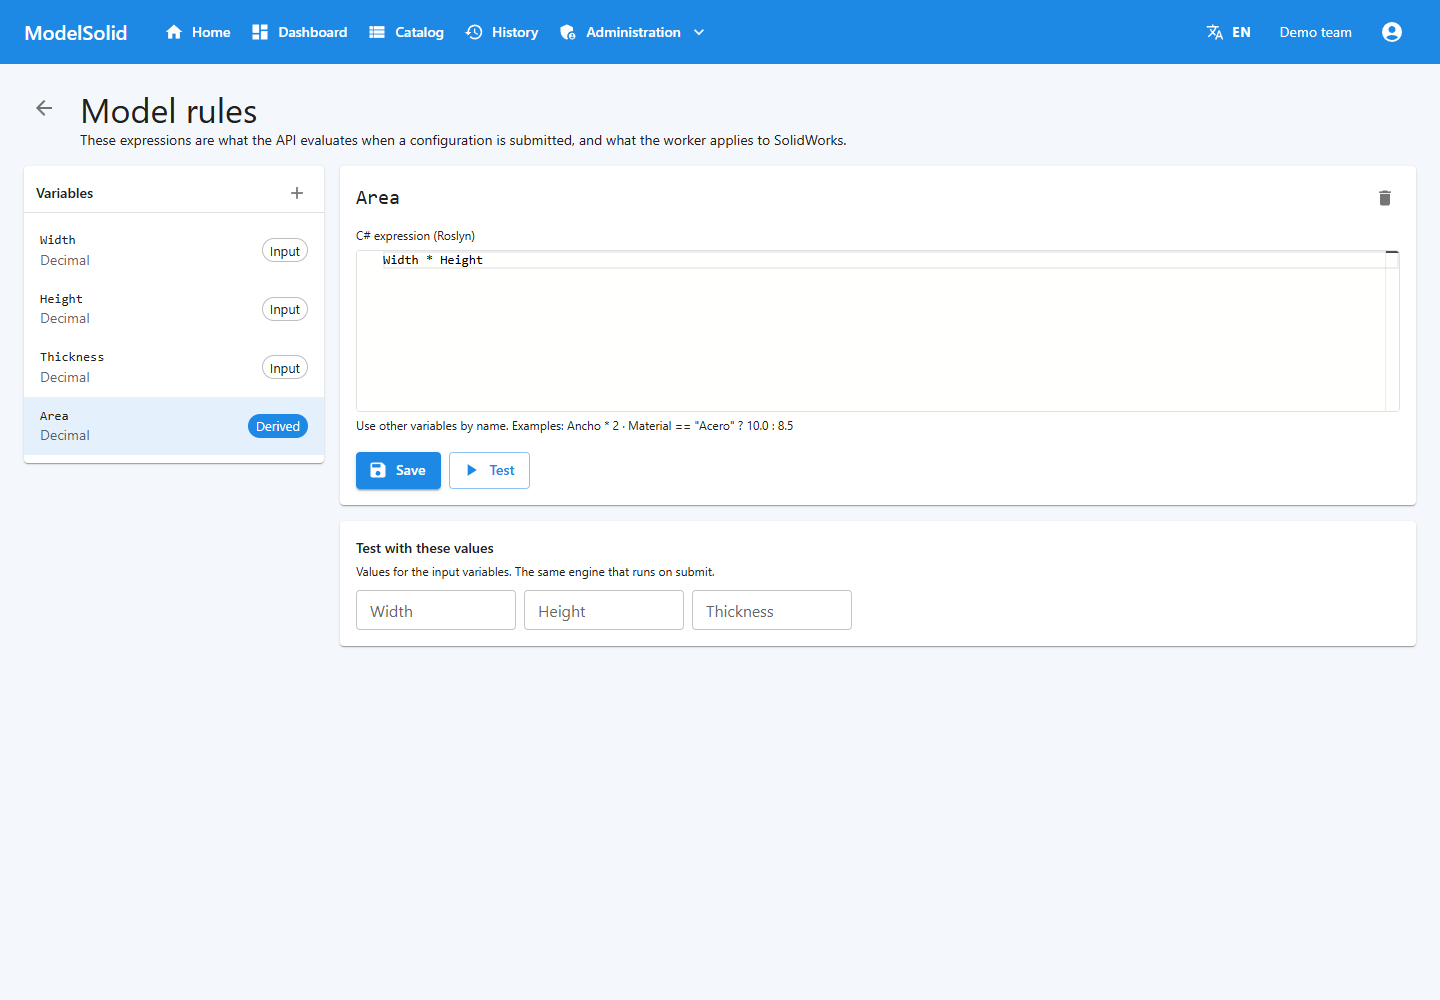The width and height of the screenshot is (1440, 1000).
Task: Open the Dashboard menu item
Action: [x=300, y=32]
